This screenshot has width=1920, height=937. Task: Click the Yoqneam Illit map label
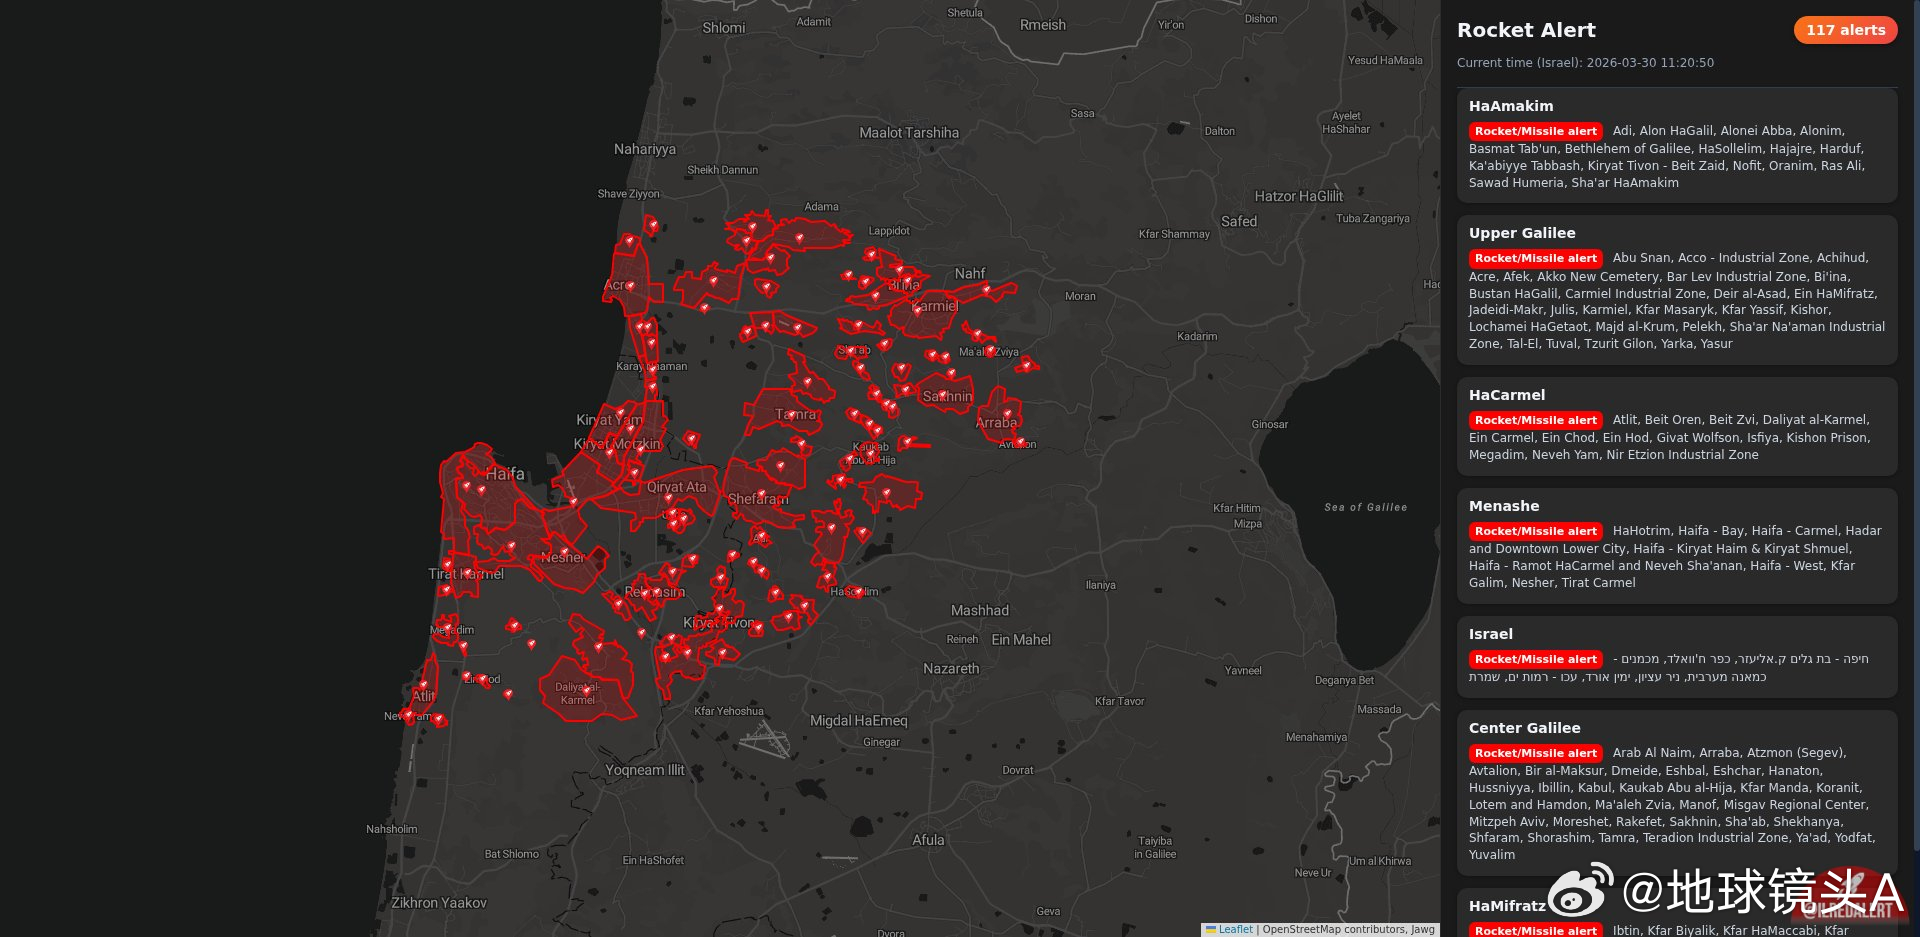click(645, 770)
